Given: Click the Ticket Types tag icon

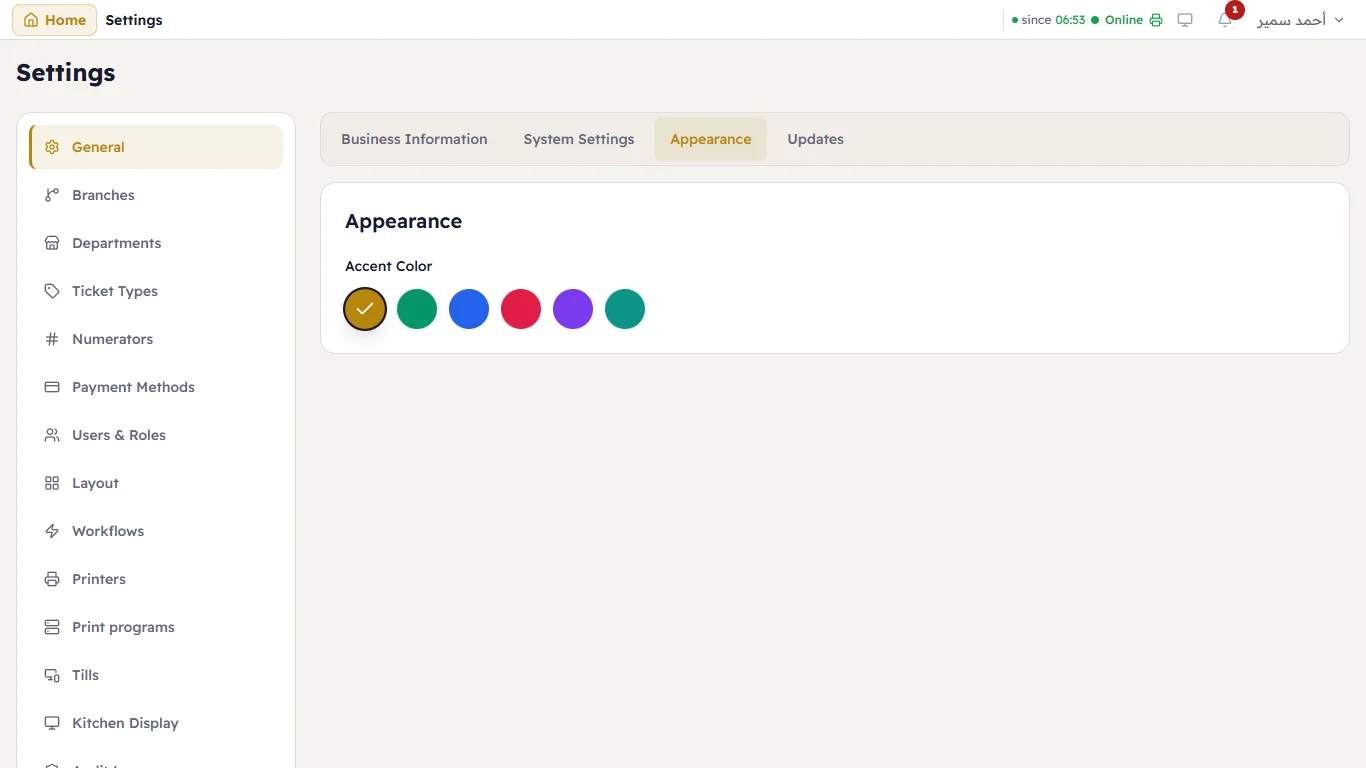Looking at the screenshot, I should point(52,291).
